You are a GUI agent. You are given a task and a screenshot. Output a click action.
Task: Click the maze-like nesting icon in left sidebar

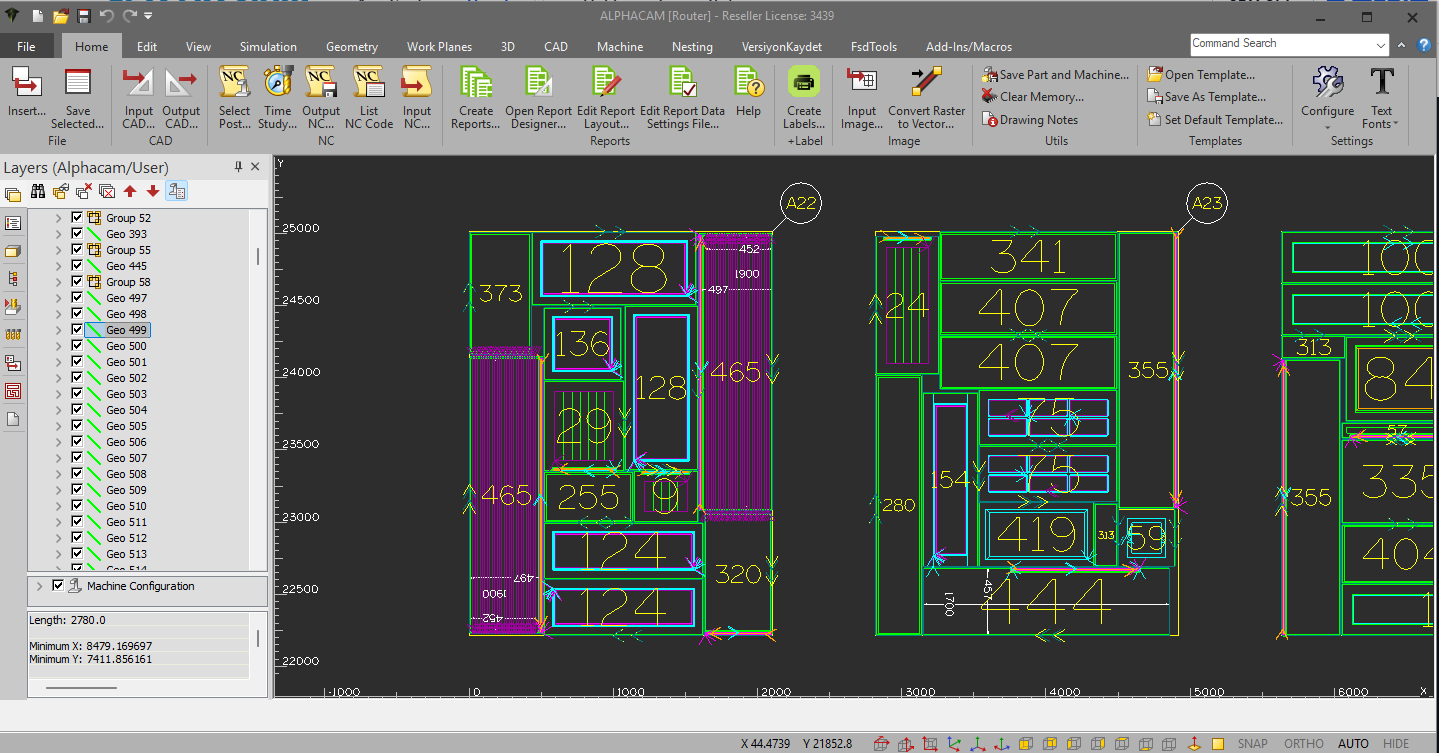point(13,391)
